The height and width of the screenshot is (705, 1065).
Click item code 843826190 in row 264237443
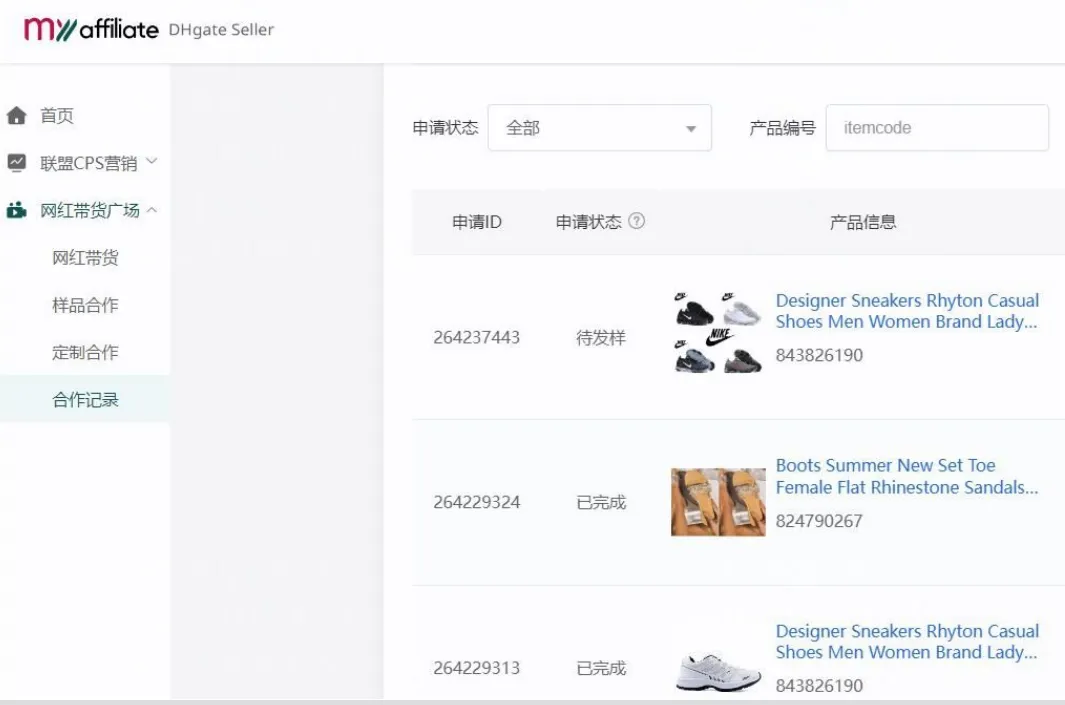coord(819,355)
